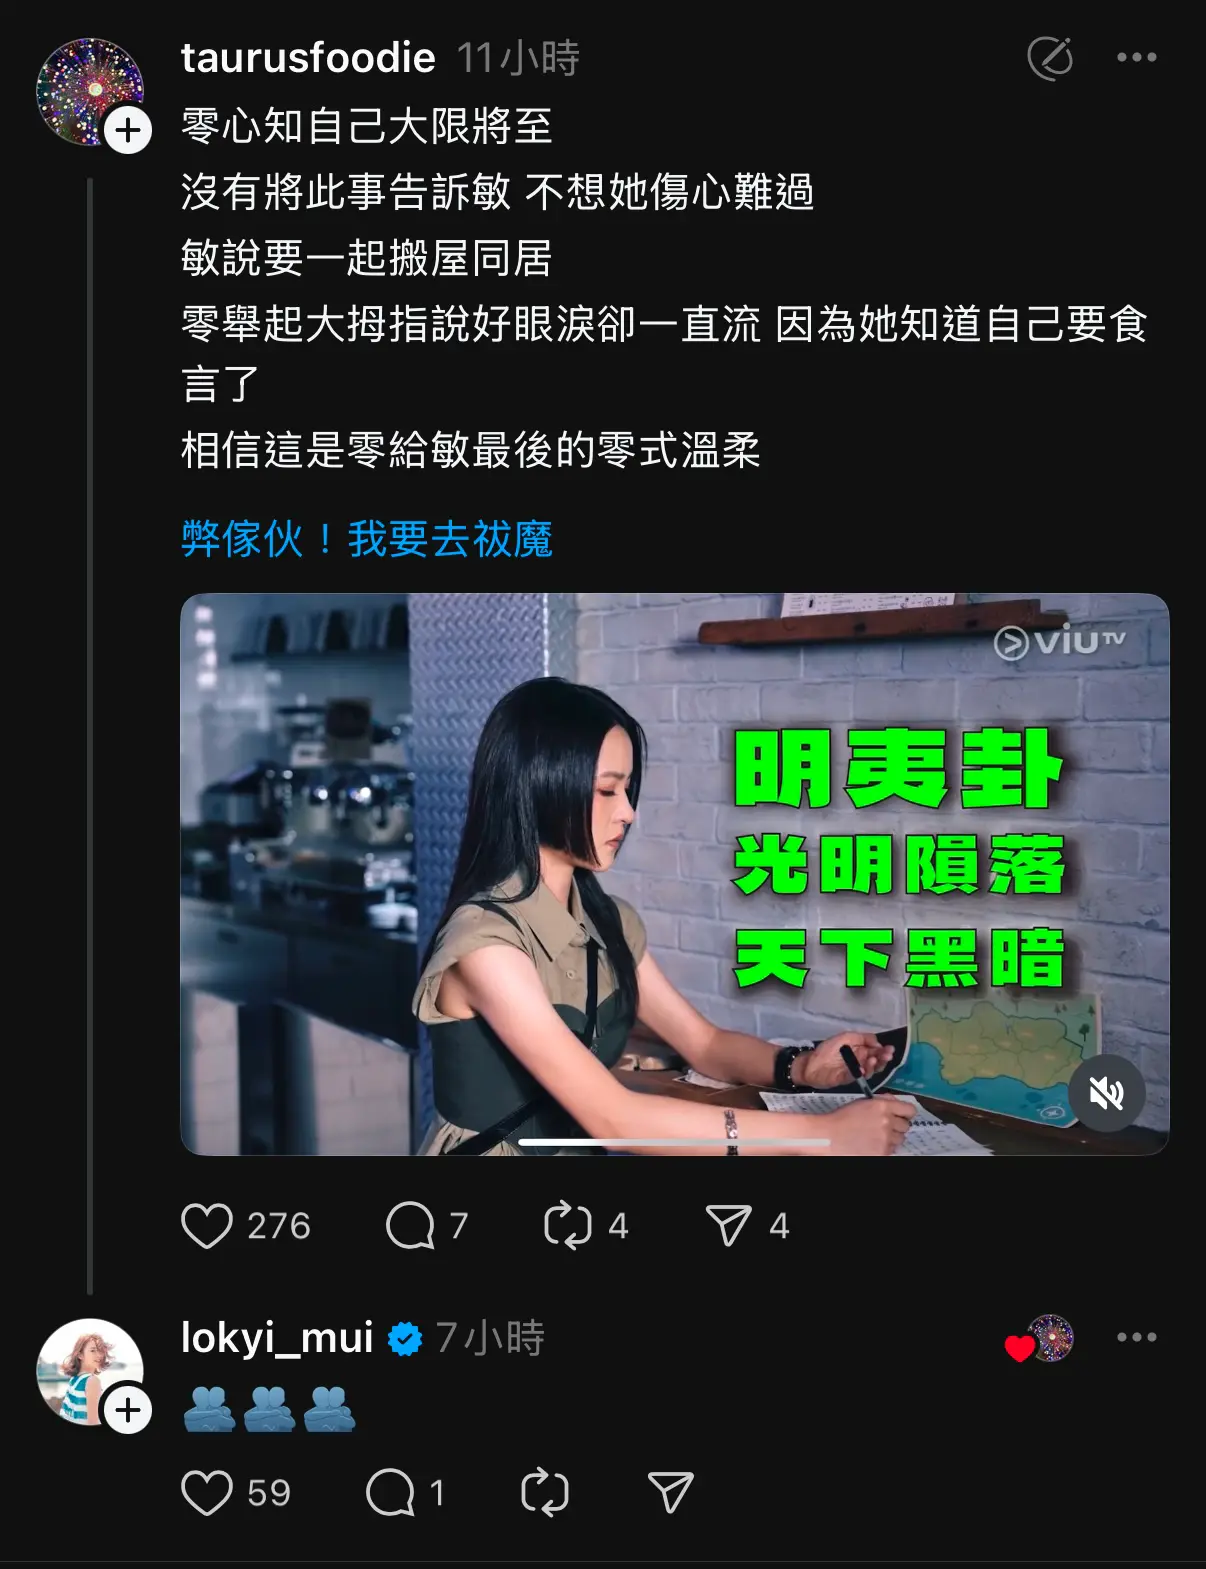Open more options for taurusfoodie's post
Screen dimensions: 1206x1569
pos(1137,58)
